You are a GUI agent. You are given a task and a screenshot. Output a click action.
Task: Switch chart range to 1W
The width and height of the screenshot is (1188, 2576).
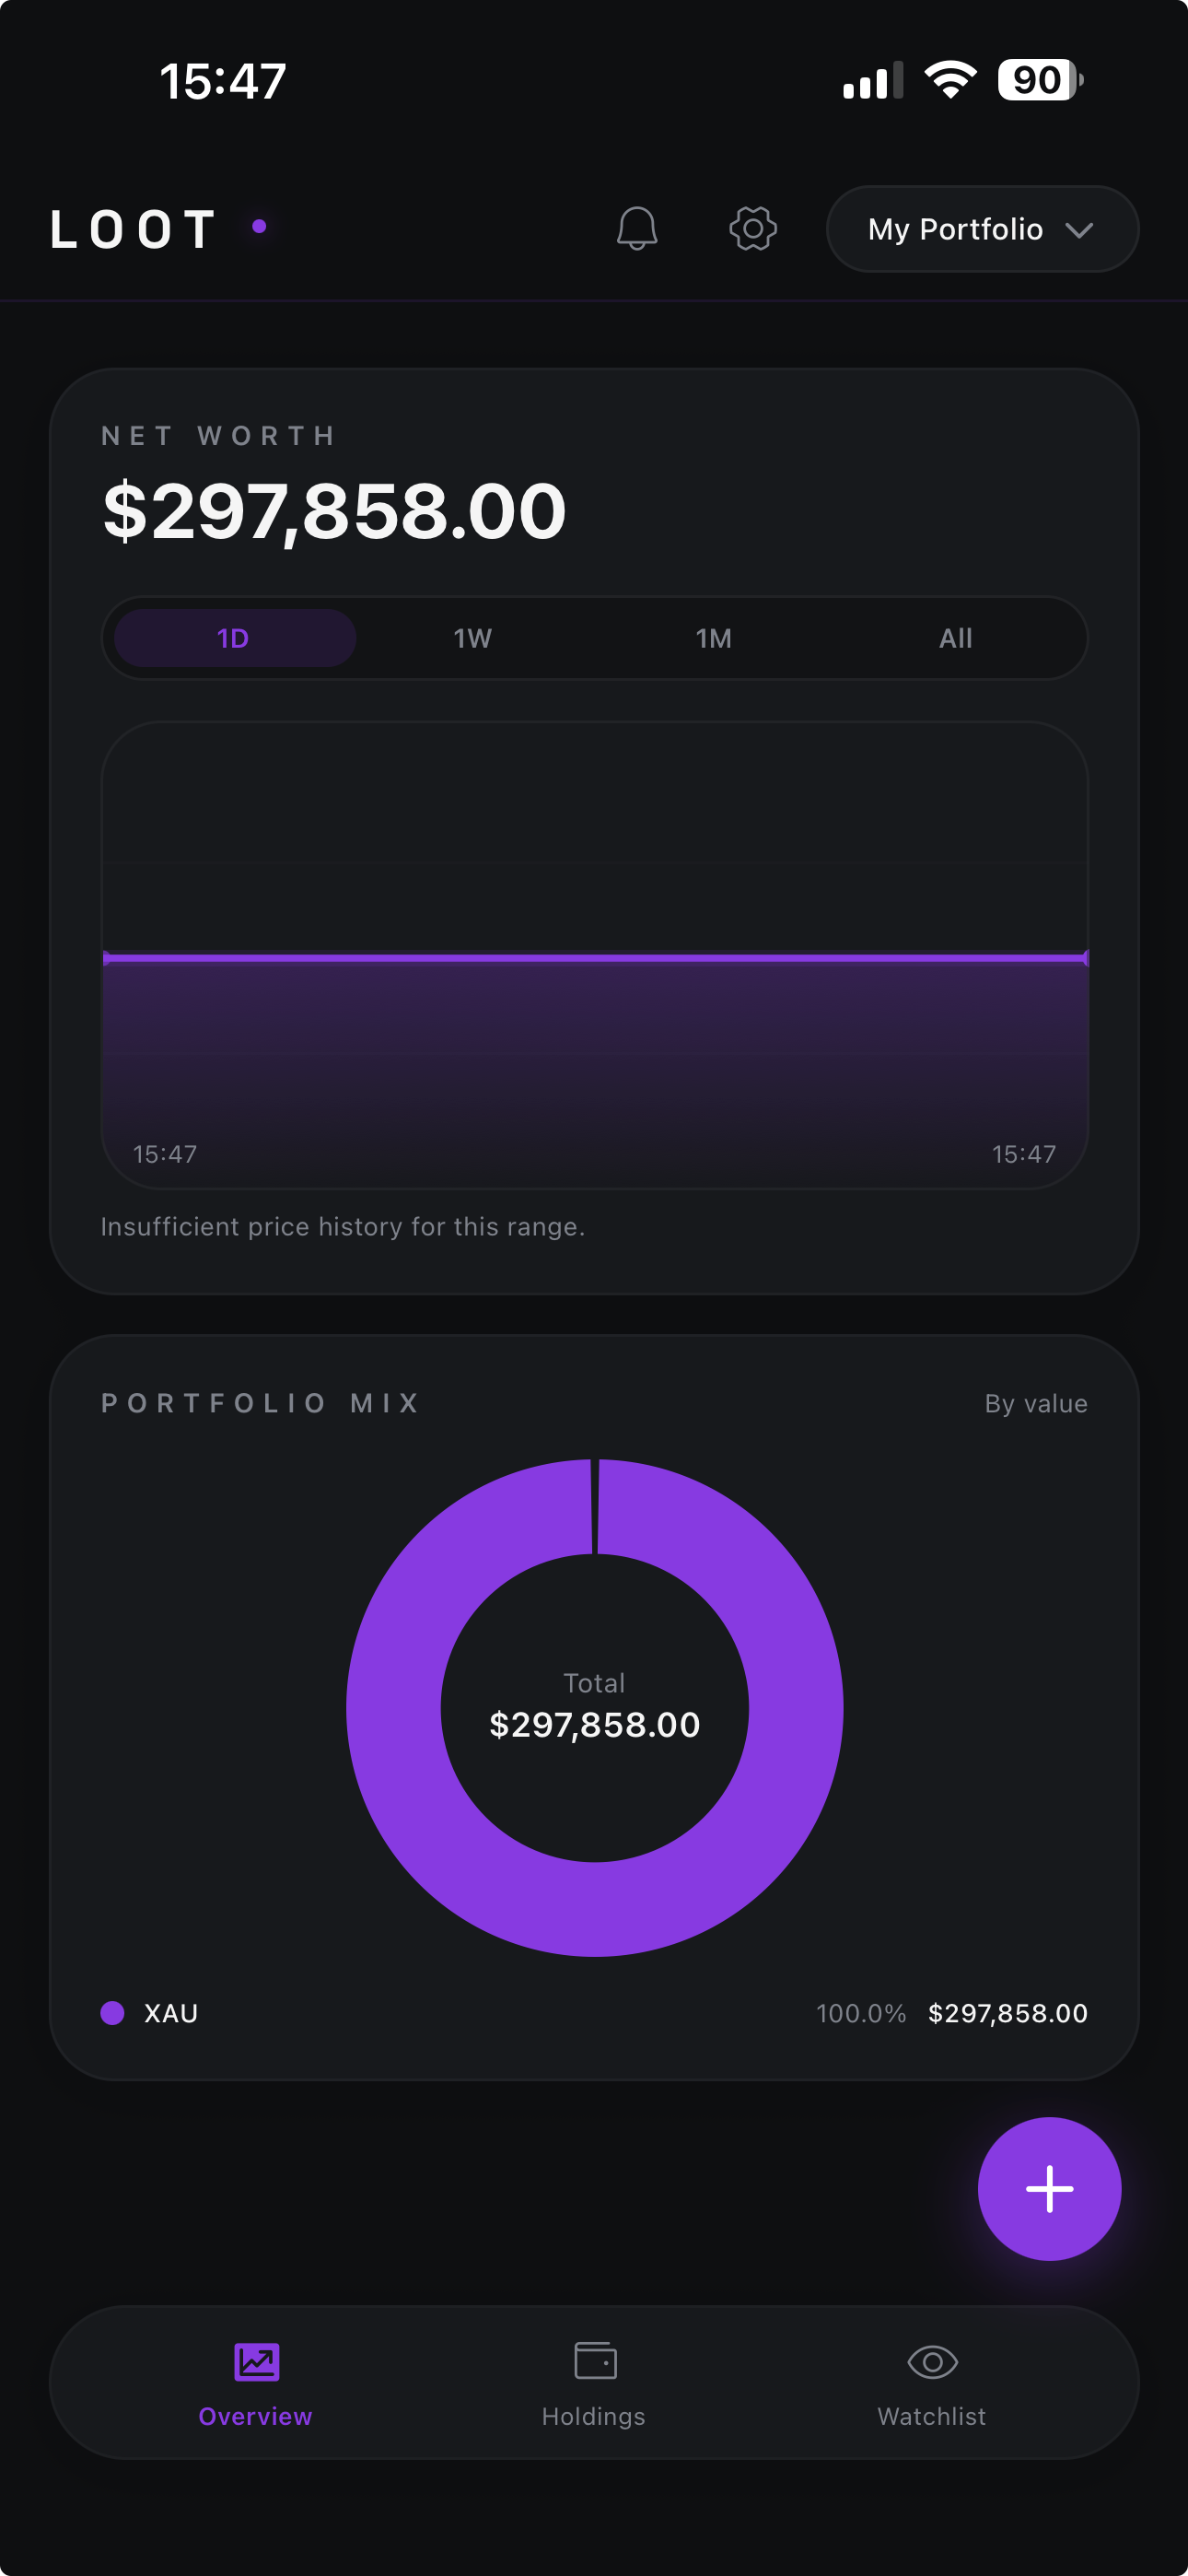click(x=473, y=638)
